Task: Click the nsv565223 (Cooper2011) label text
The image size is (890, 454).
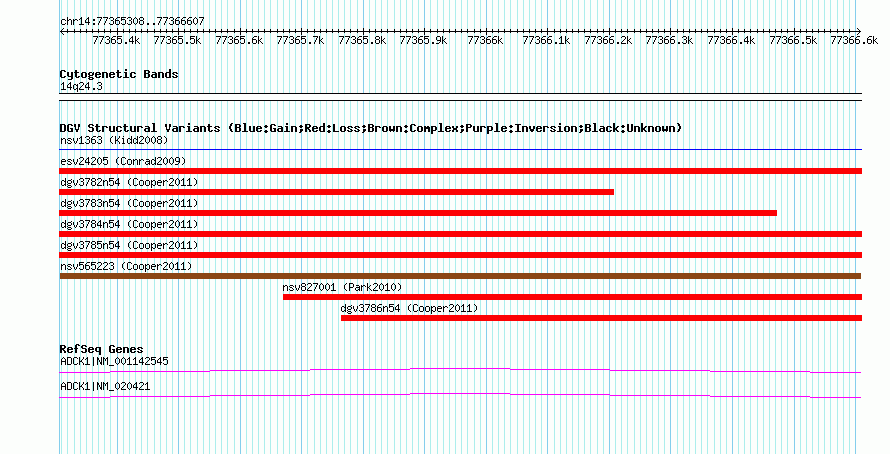Action: coord(126,266)
